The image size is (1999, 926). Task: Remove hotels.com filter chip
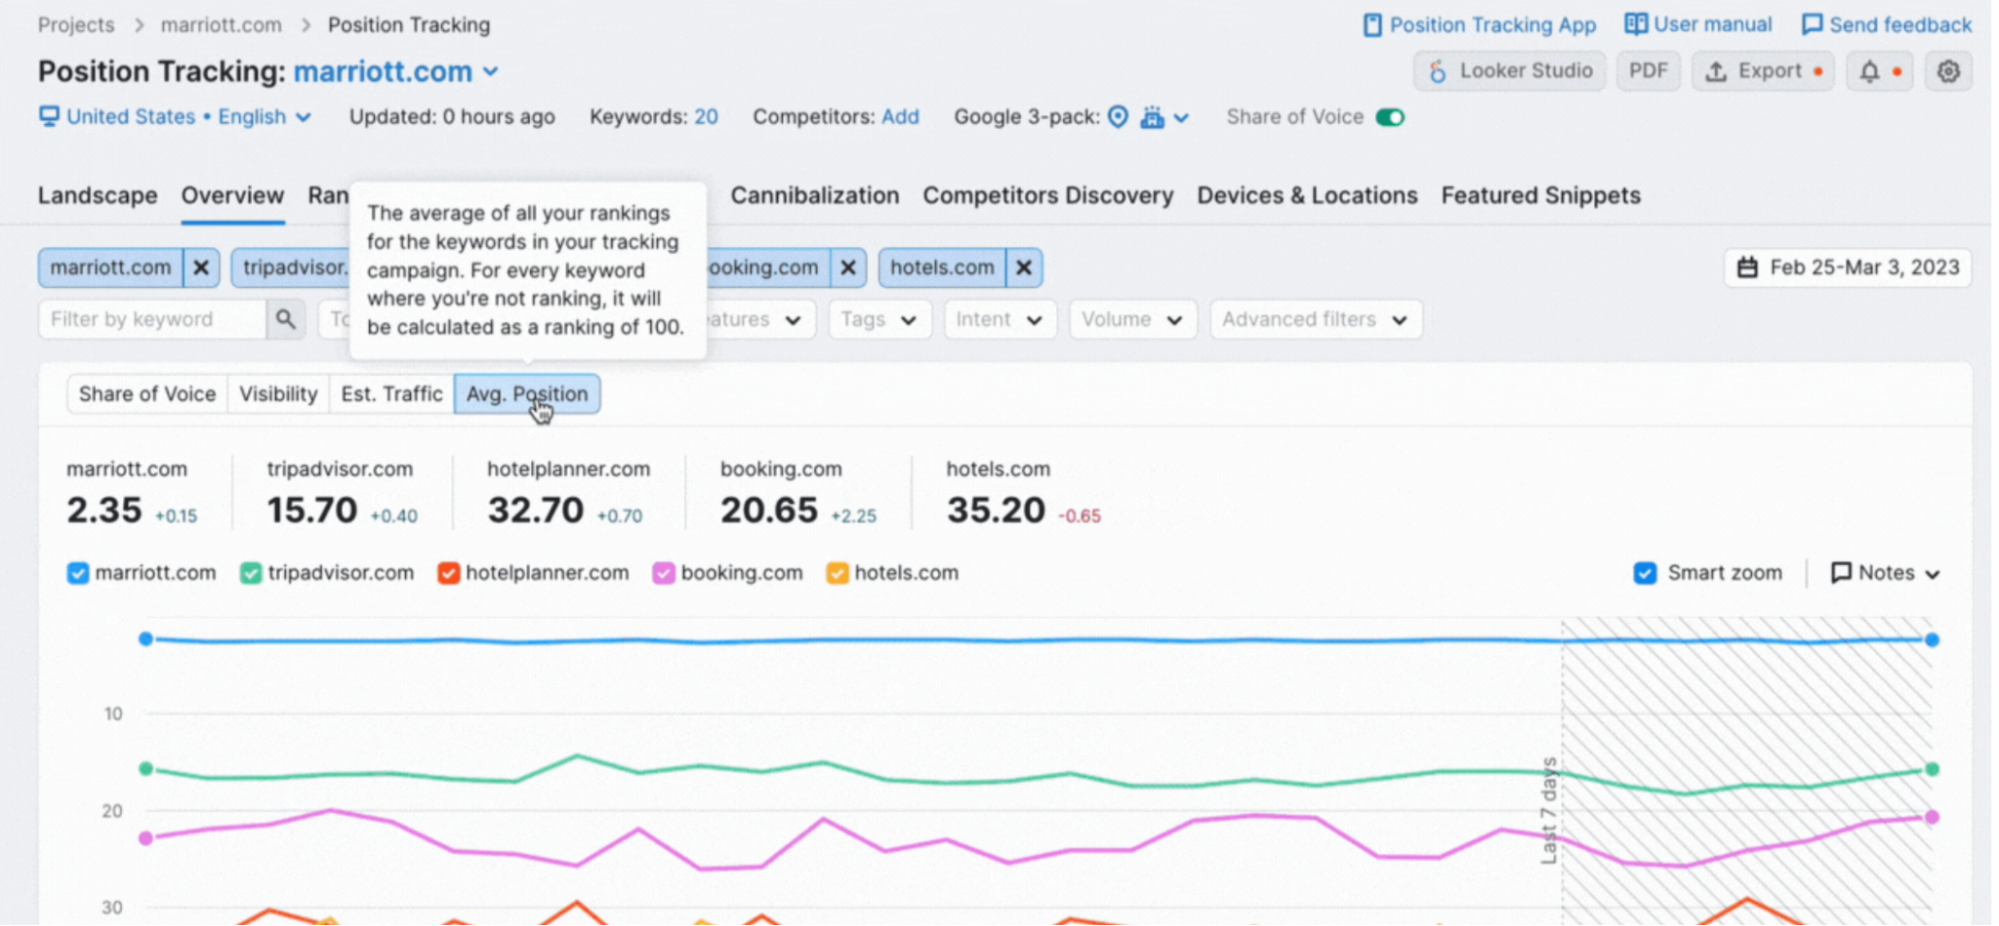[x=1024, y=268]
